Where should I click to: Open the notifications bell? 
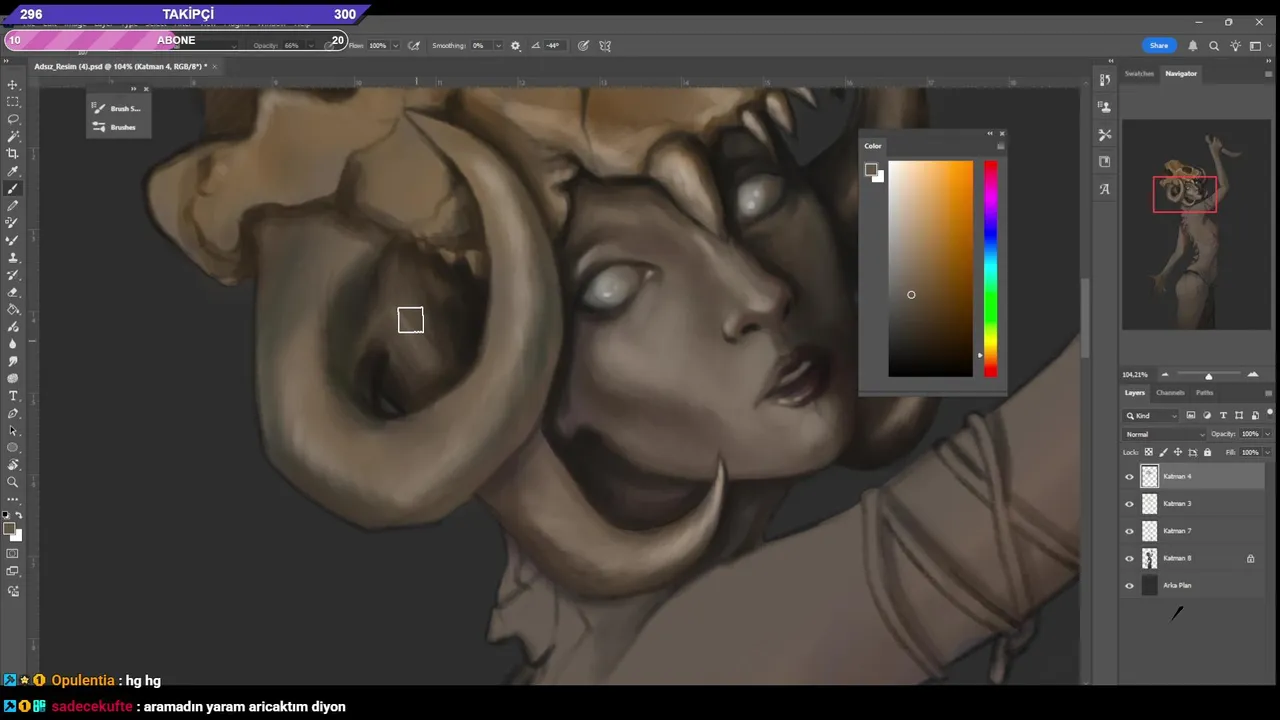click(x=1193, y=46)
